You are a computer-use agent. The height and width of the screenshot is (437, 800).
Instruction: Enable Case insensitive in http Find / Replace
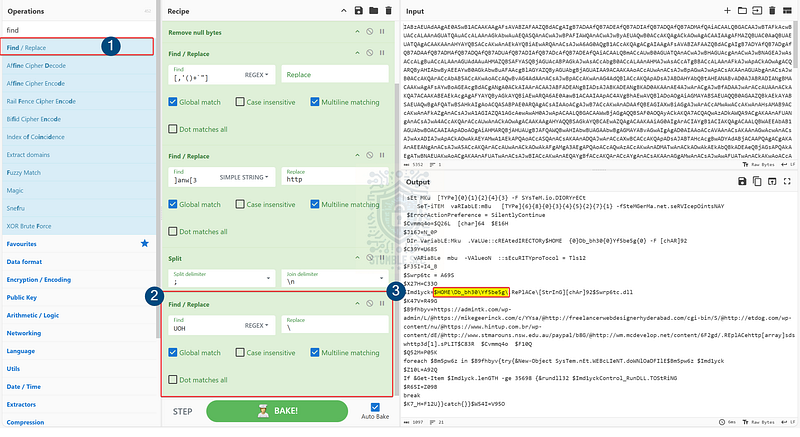(x=240, y=204)
